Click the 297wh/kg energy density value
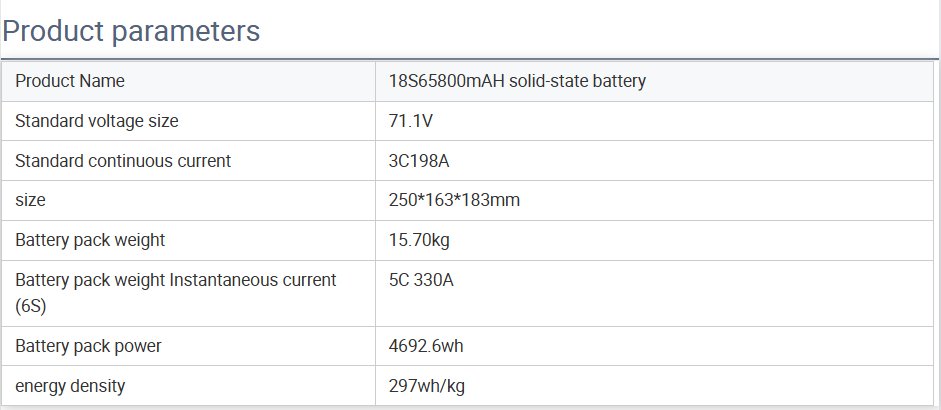This screenshot has width=941, height=410. [427, 385]
